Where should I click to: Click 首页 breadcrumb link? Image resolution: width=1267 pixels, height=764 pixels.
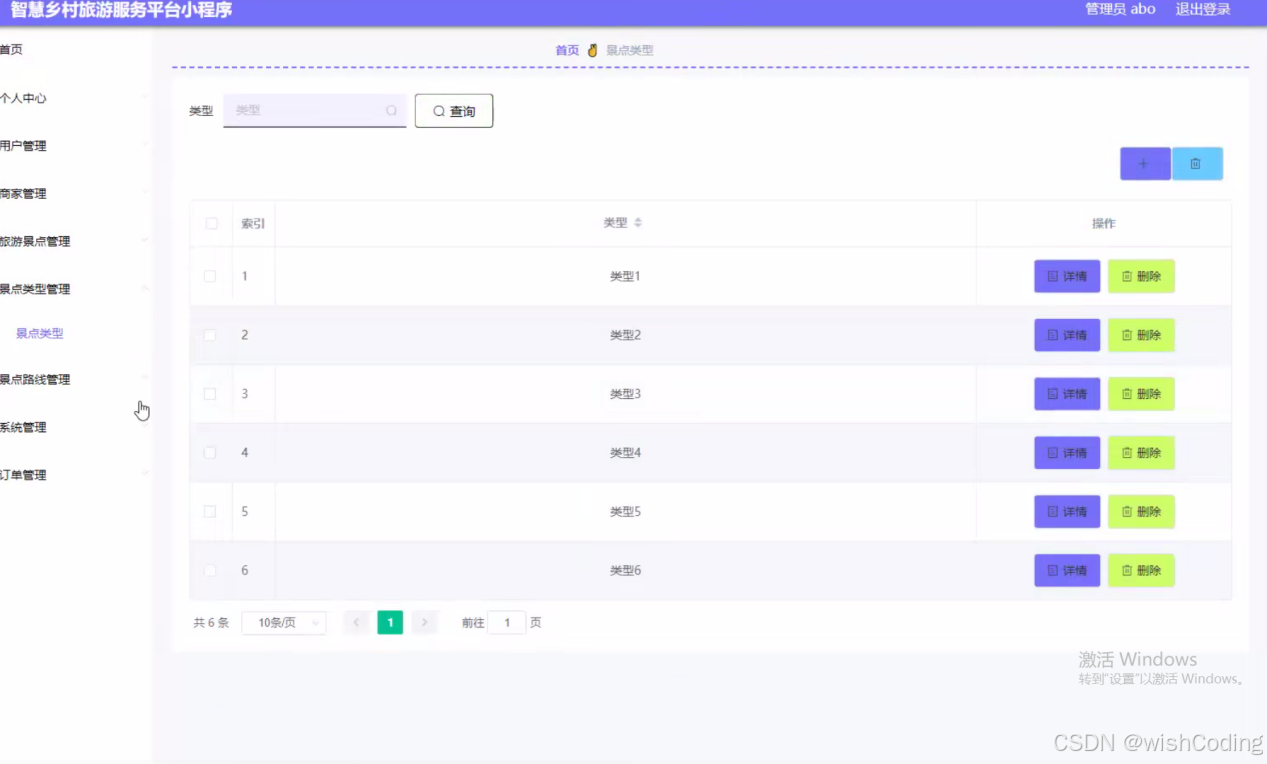pyautogui.click(x=567, y=50)
